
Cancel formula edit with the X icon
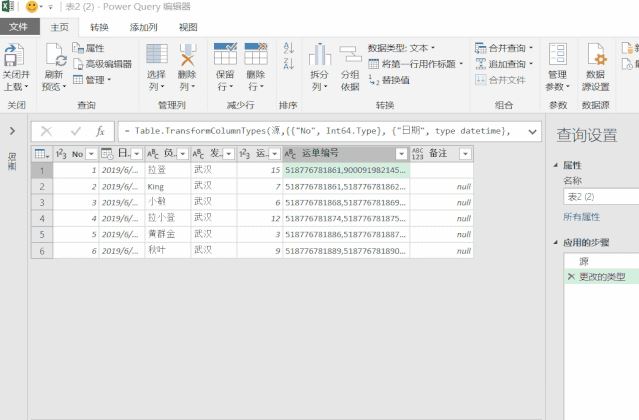46,131
